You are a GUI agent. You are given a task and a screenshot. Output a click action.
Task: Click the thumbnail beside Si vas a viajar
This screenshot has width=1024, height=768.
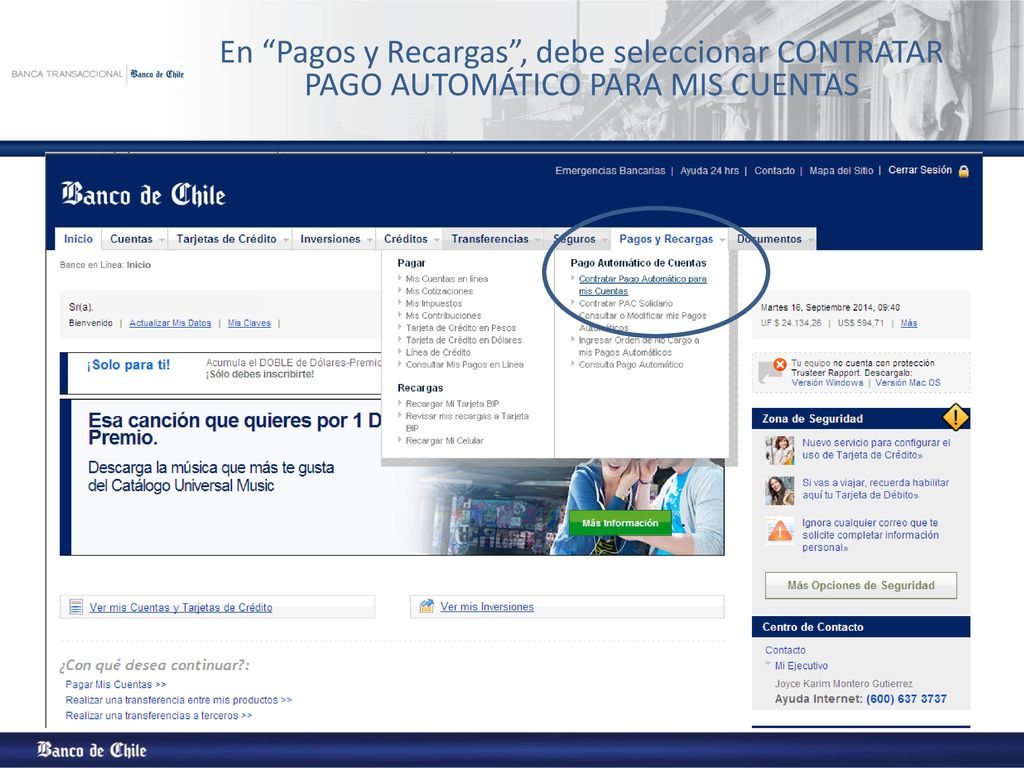point(780,490)
